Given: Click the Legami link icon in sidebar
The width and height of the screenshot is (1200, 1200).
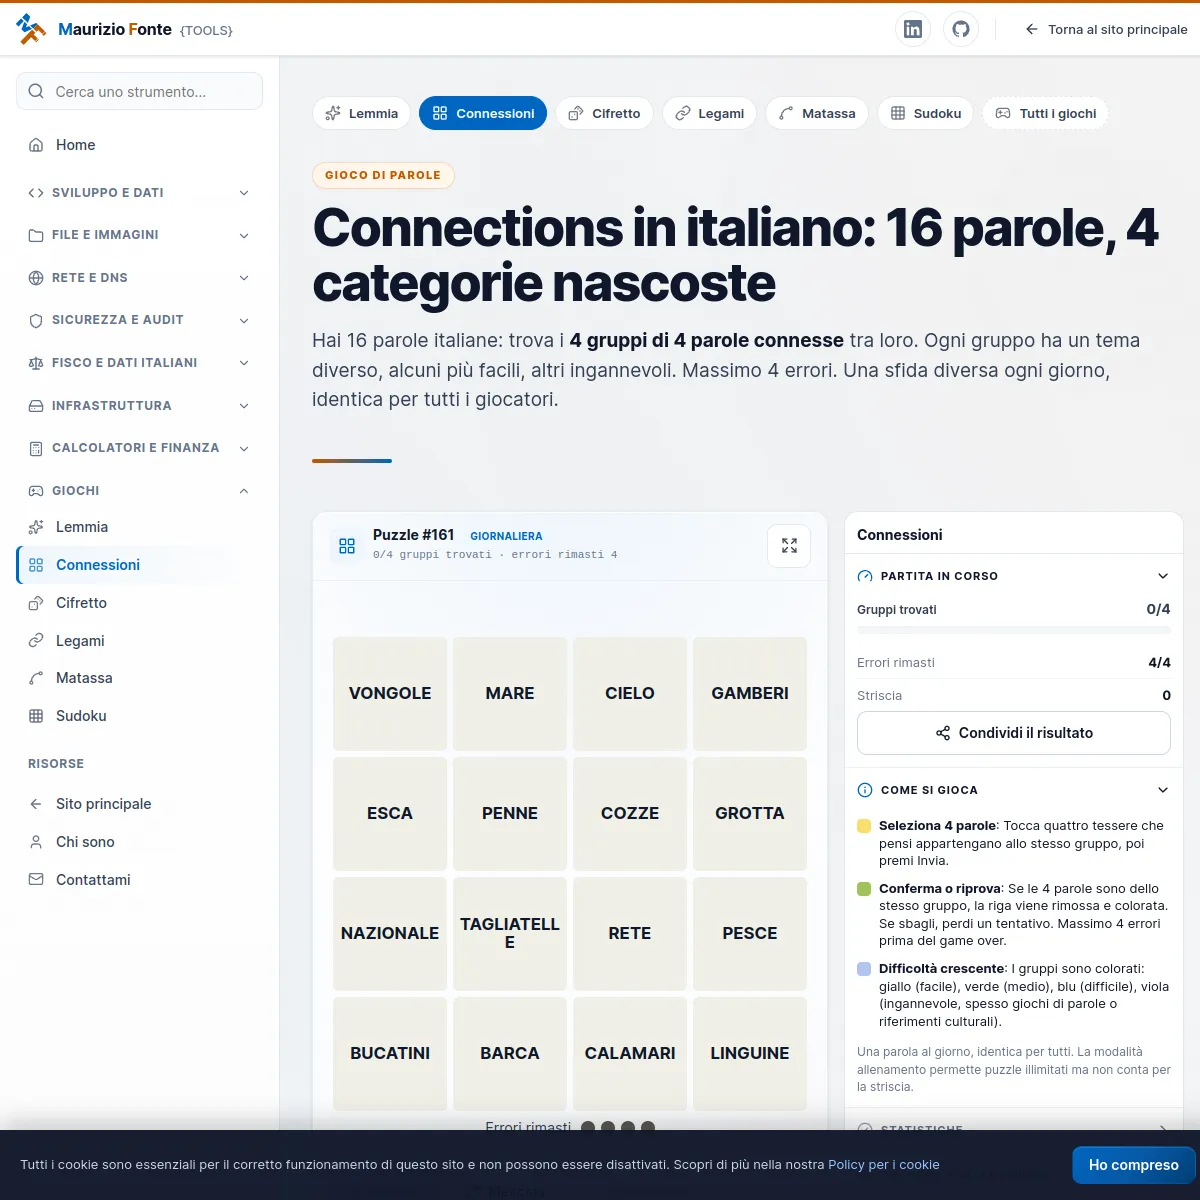Looking at the screenshot, I should [x=36, y=641].
